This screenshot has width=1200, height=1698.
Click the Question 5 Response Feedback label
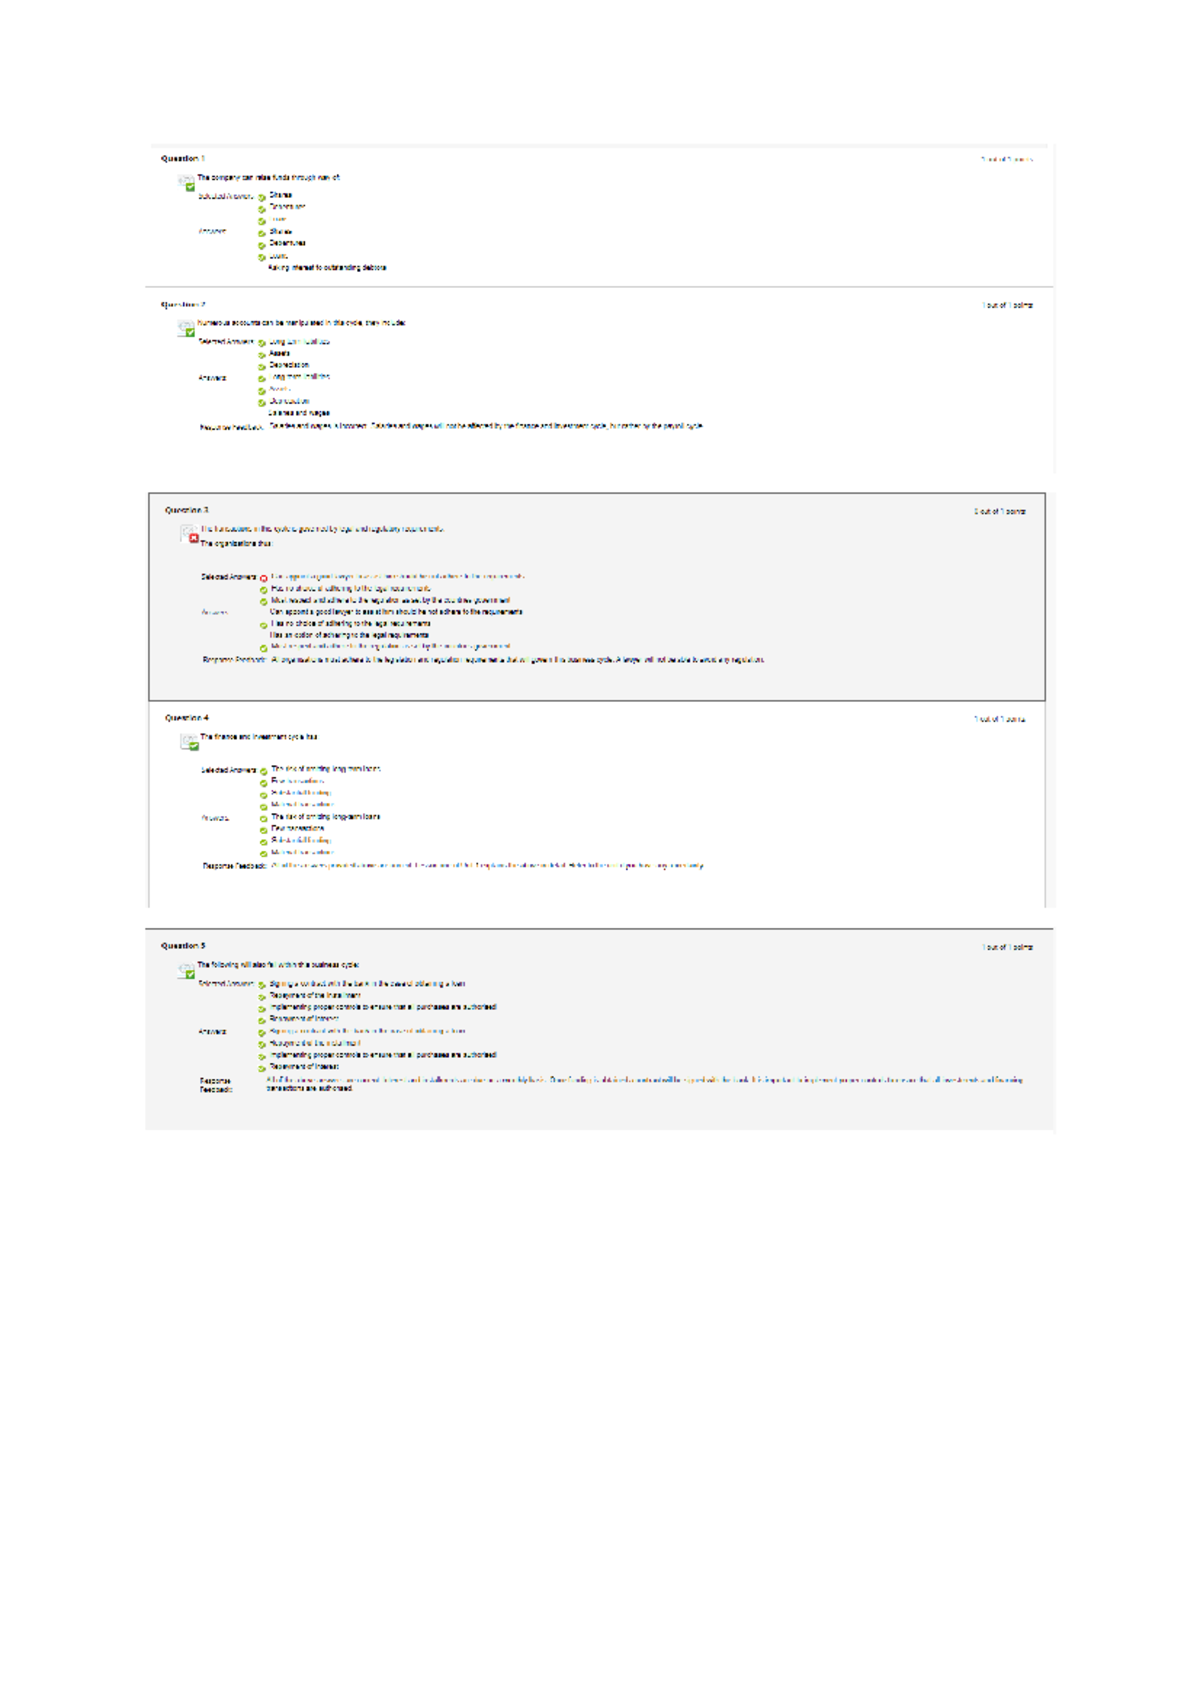[x=215, y=1085]
